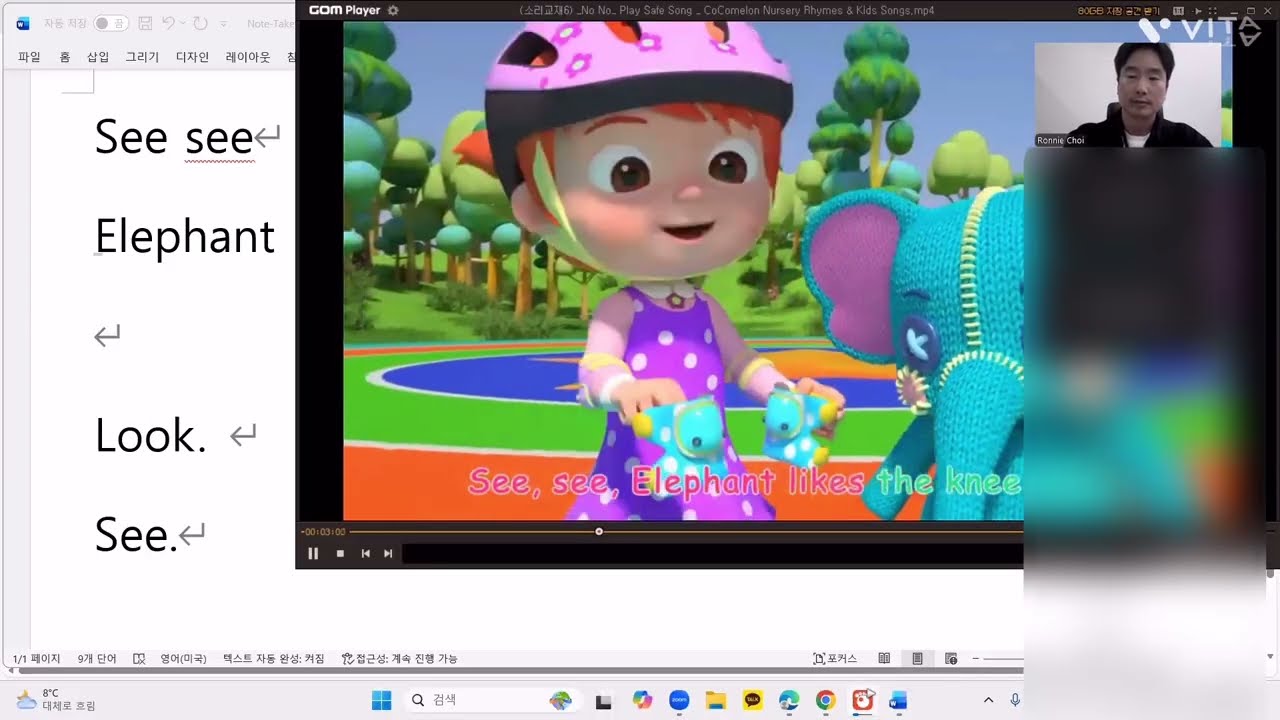Click the 'Look.' line in the document
The image size is (1280, 720).
tap(151, 436)
